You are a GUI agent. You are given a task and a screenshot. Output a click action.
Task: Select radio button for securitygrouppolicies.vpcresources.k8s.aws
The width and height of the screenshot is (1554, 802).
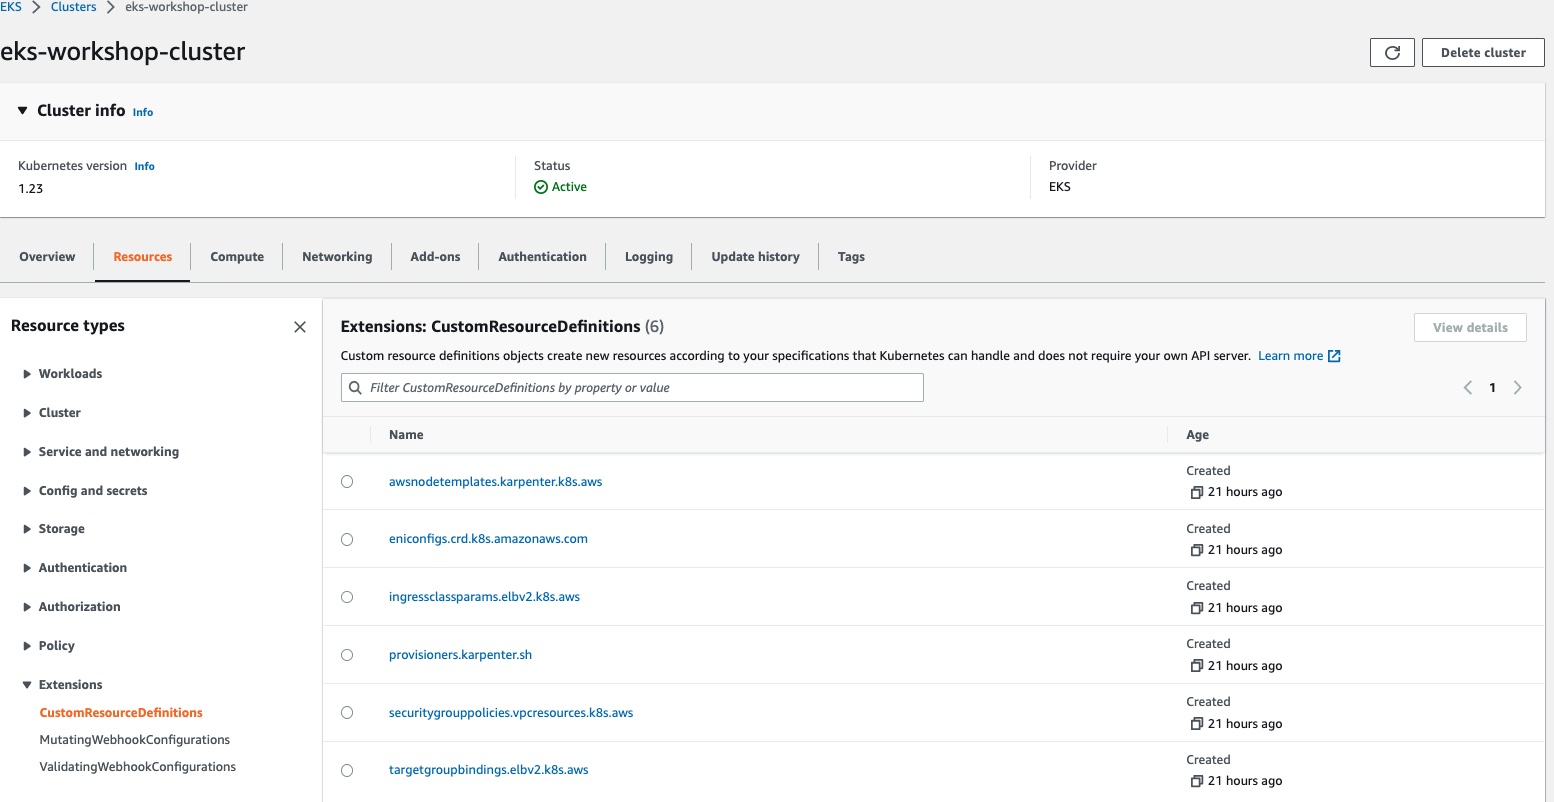347,713
